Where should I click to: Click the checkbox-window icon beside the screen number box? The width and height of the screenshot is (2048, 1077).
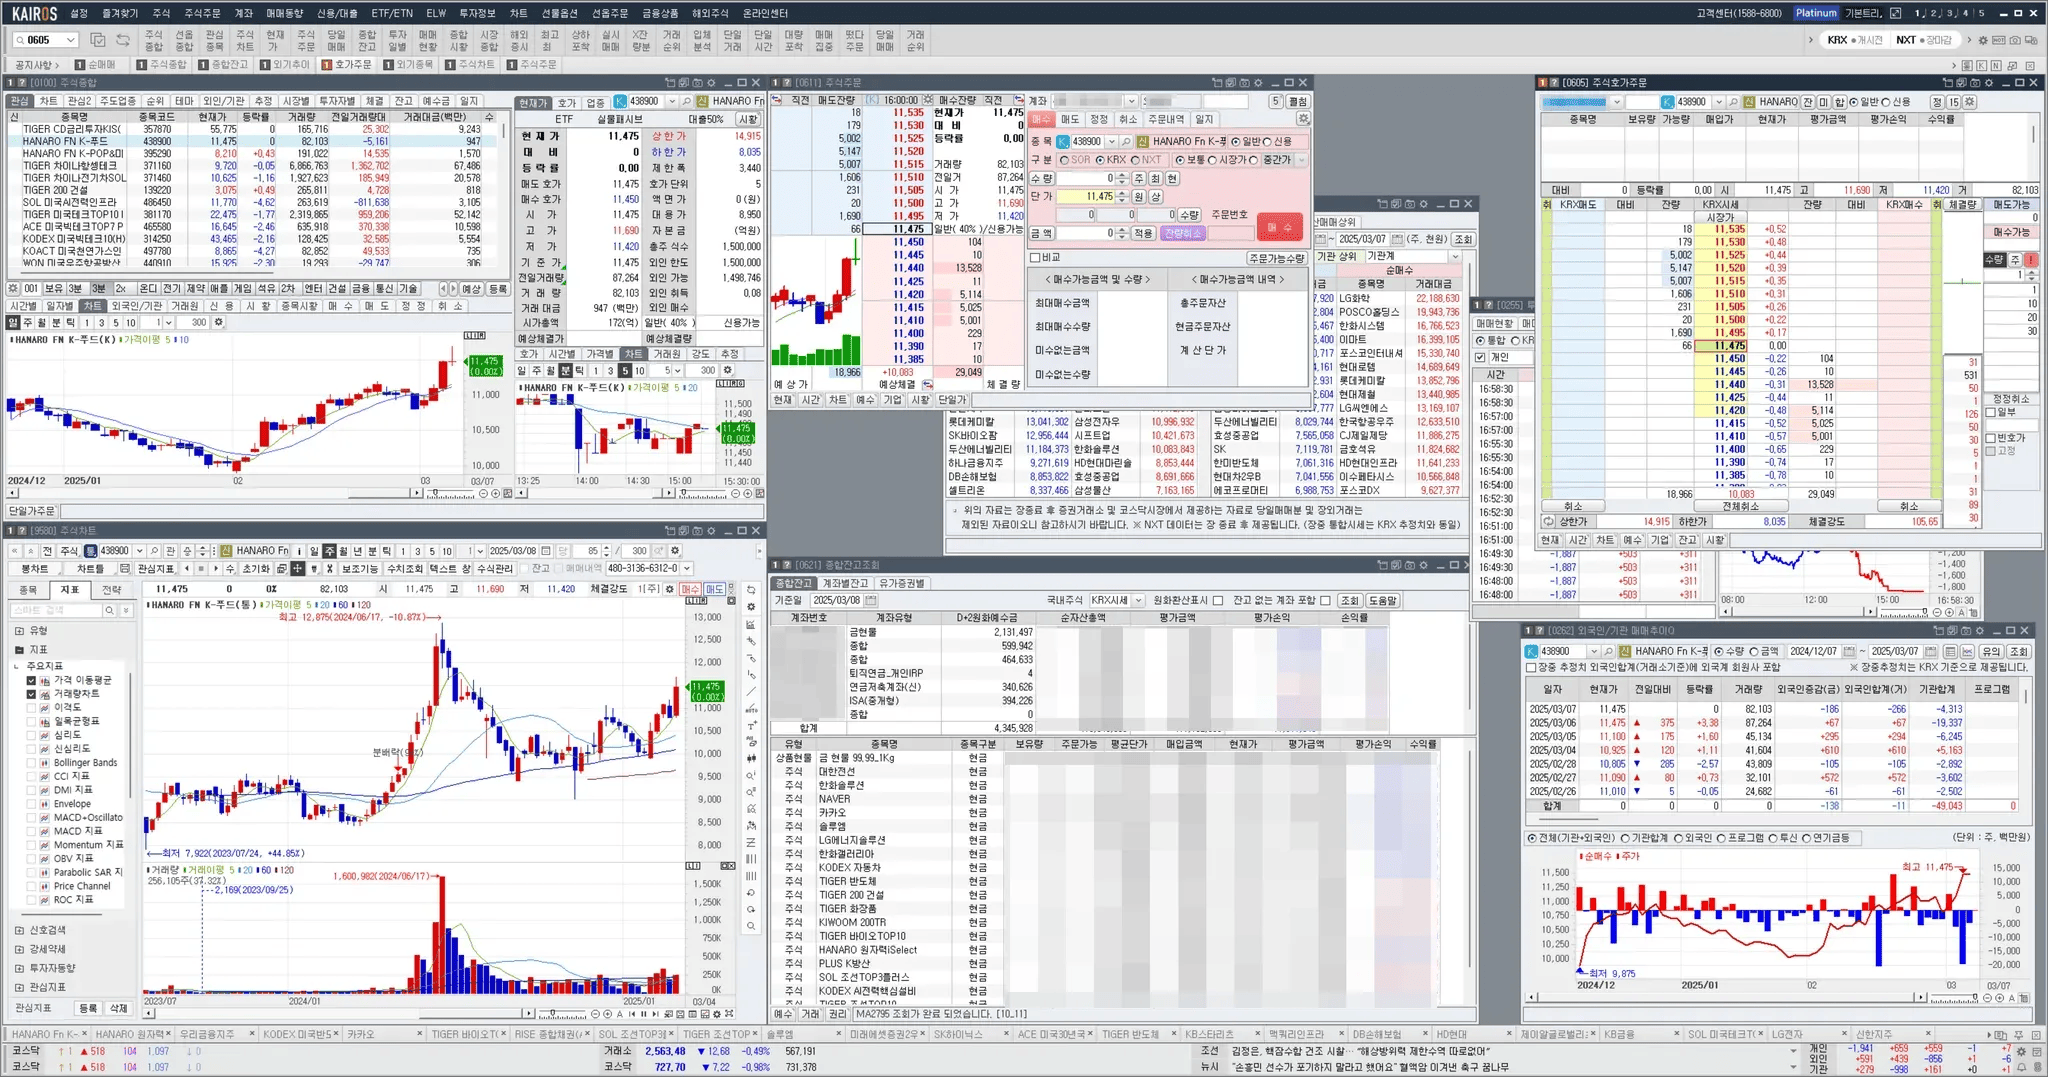point(98,40)
